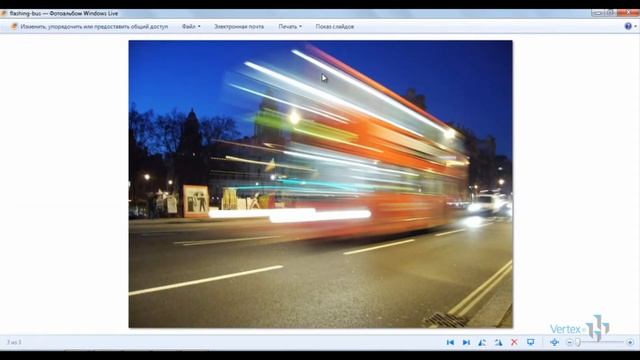Click Электронная почта in toolbar
Screen dimensions: 640x360
(x=239, y=27)
